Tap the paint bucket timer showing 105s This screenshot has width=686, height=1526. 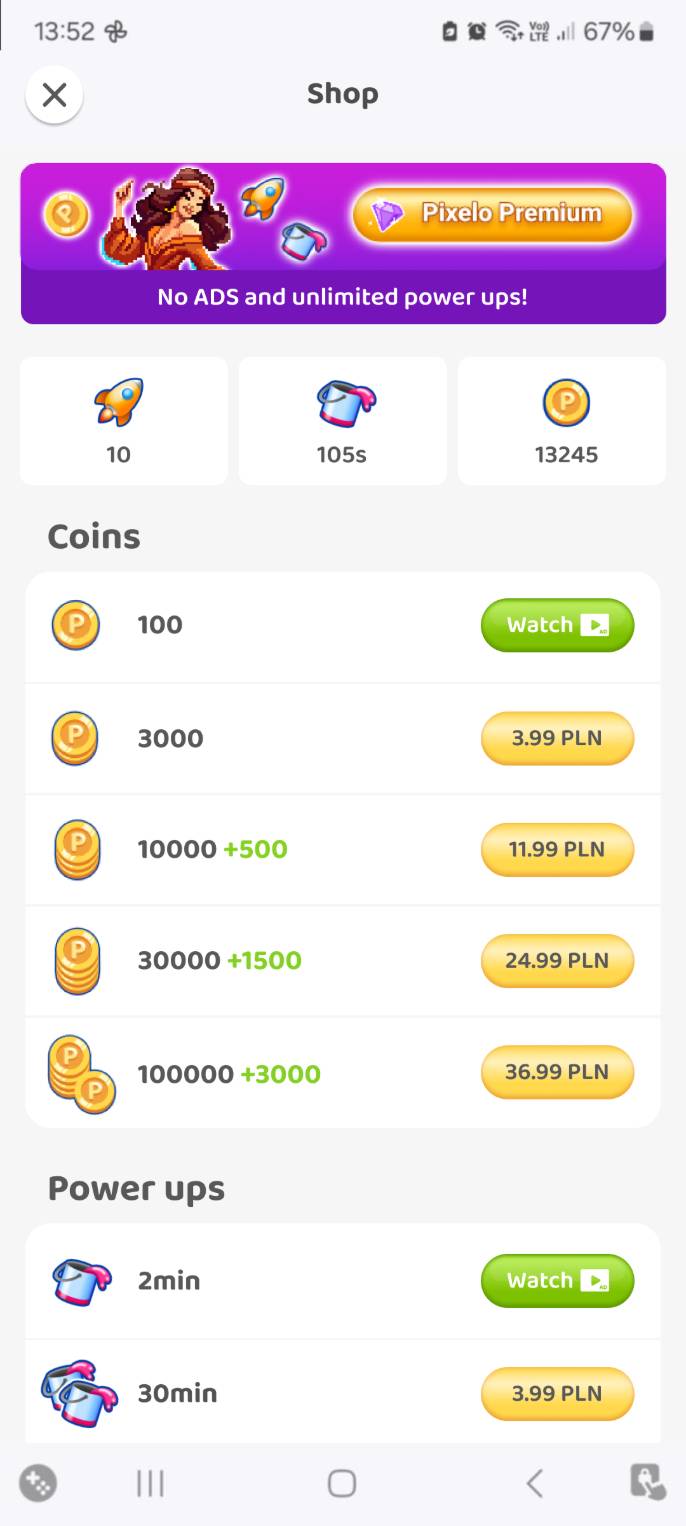tap(342, 421)
